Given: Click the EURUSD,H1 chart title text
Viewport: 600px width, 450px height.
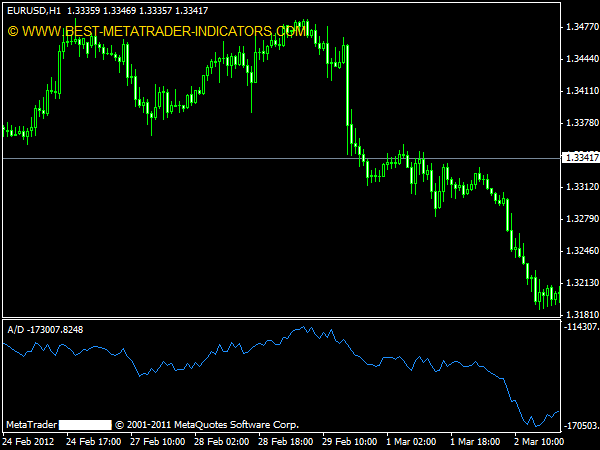Looking at the screenshot, I should click(x=34, y=11).
